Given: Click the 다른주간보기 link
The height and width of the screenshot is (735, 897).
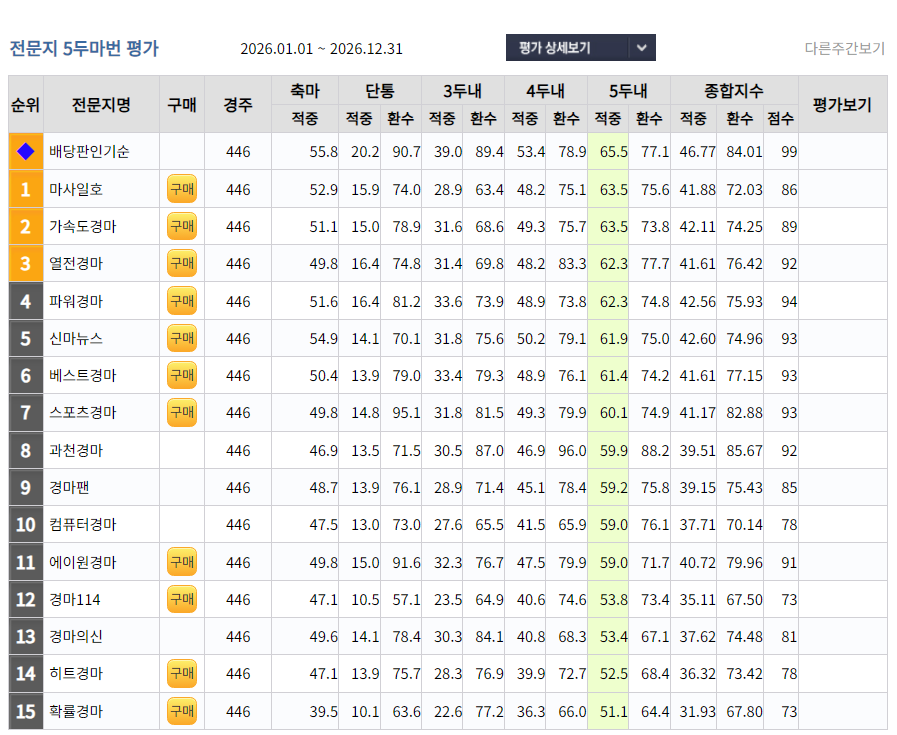Looking at the screenshot, I should click(844, 49).
